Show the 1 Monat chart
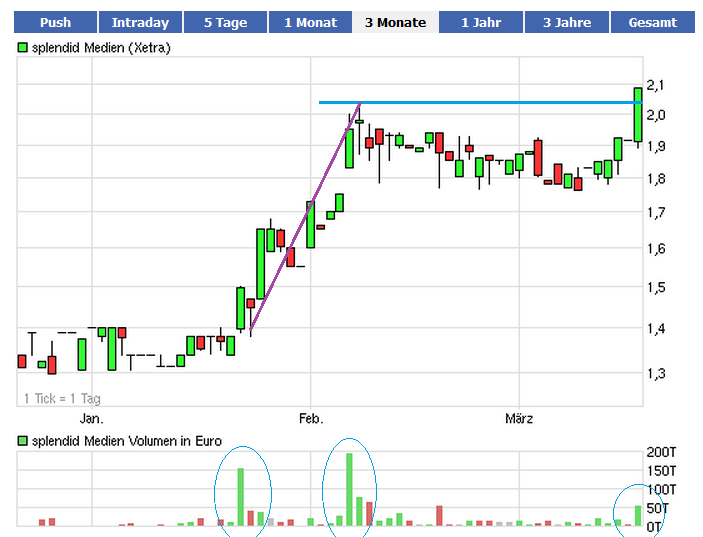 [x=310, y=22]
